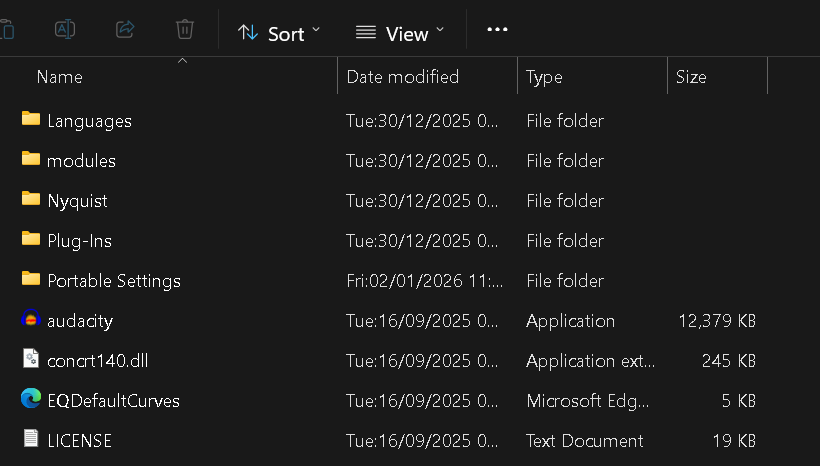Open the View dropdown menu
820x466 pixels.
[x=400, y=33]
